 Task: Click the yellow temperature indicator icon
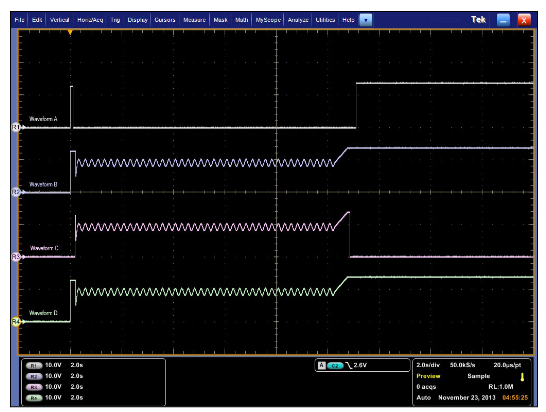(522, 377)
